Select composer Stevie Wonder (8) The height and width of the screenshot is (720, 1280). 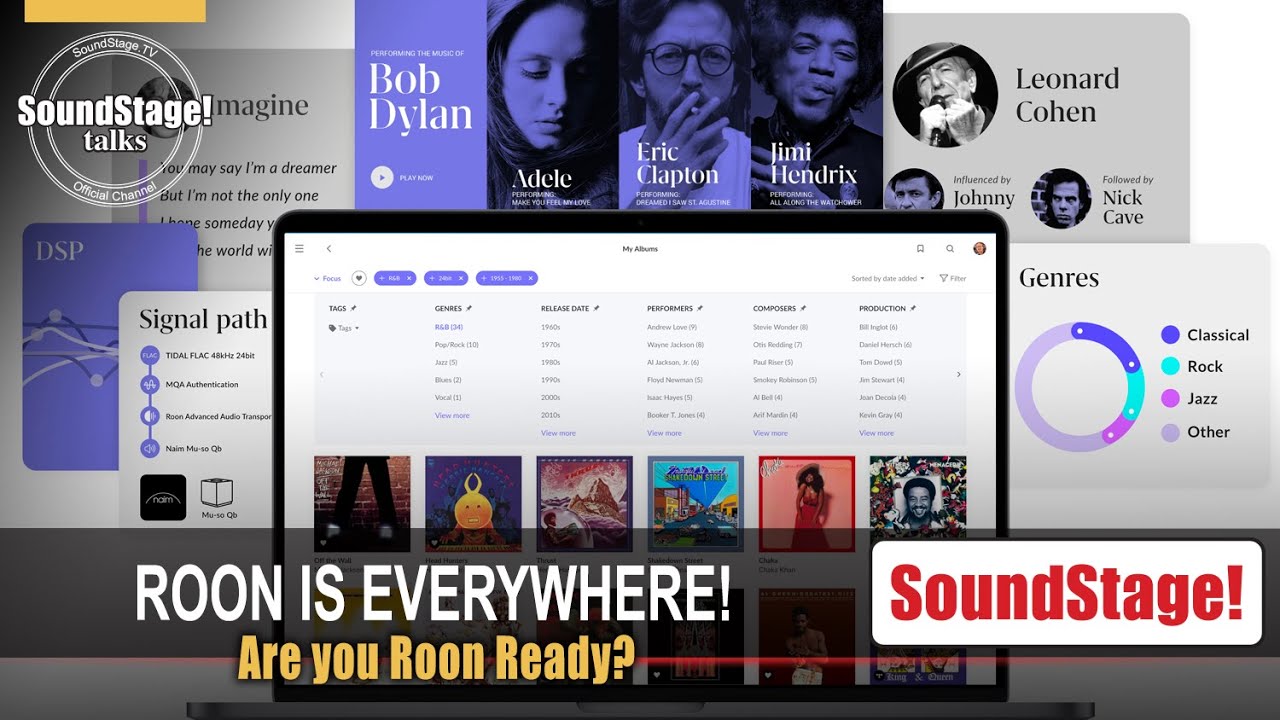(x=780, y=327)
